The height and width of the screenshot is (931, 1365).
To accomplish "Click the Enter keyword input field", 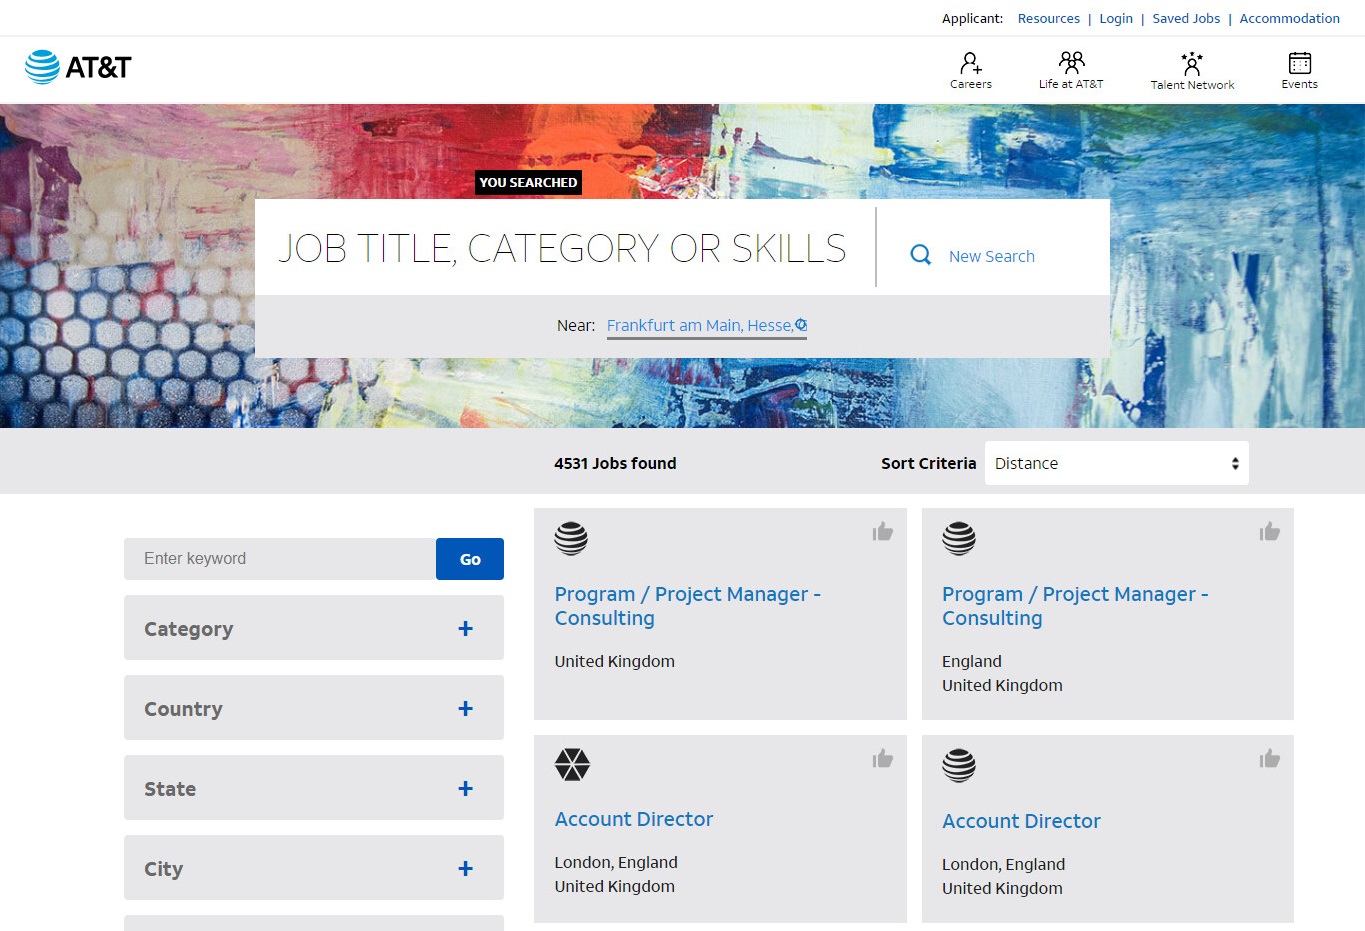I will (280, 559).
